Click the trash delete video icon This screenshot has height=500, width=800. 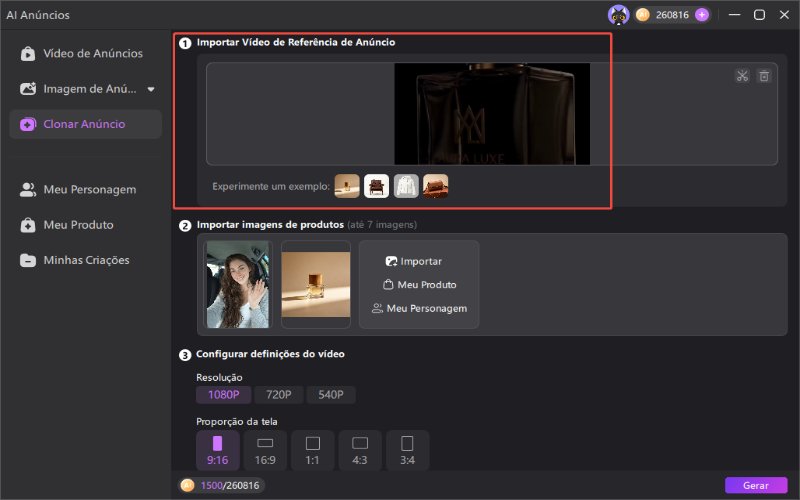(x=764, y=76)
